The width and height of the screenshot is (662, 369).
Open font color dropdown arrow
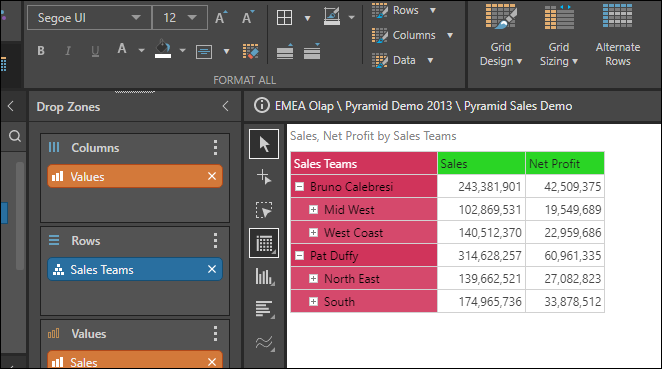pos(141,51)
